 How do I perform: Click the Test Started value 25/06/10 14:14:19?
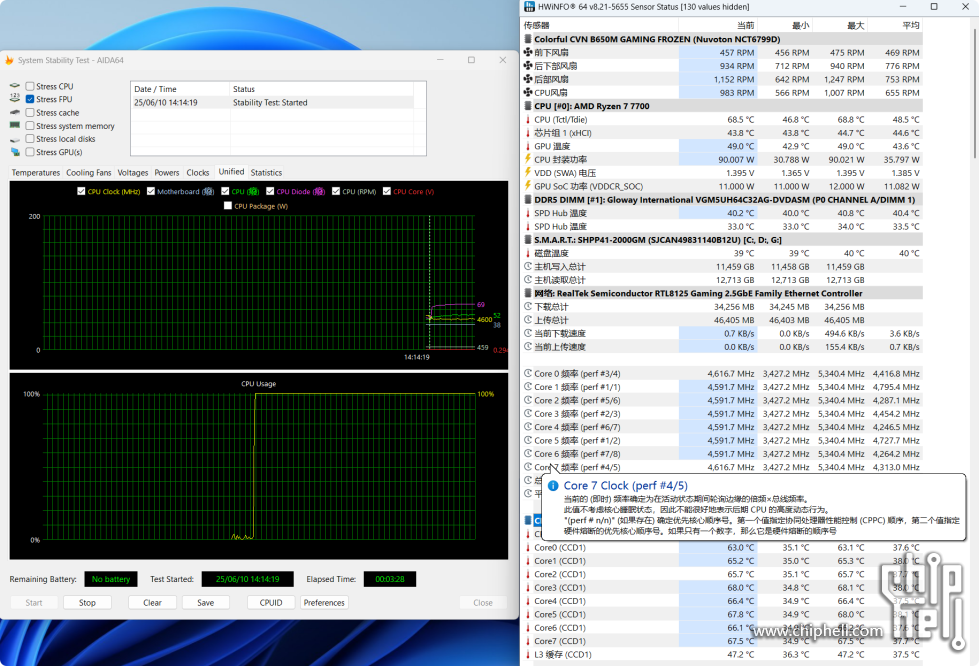coord(247,579)
